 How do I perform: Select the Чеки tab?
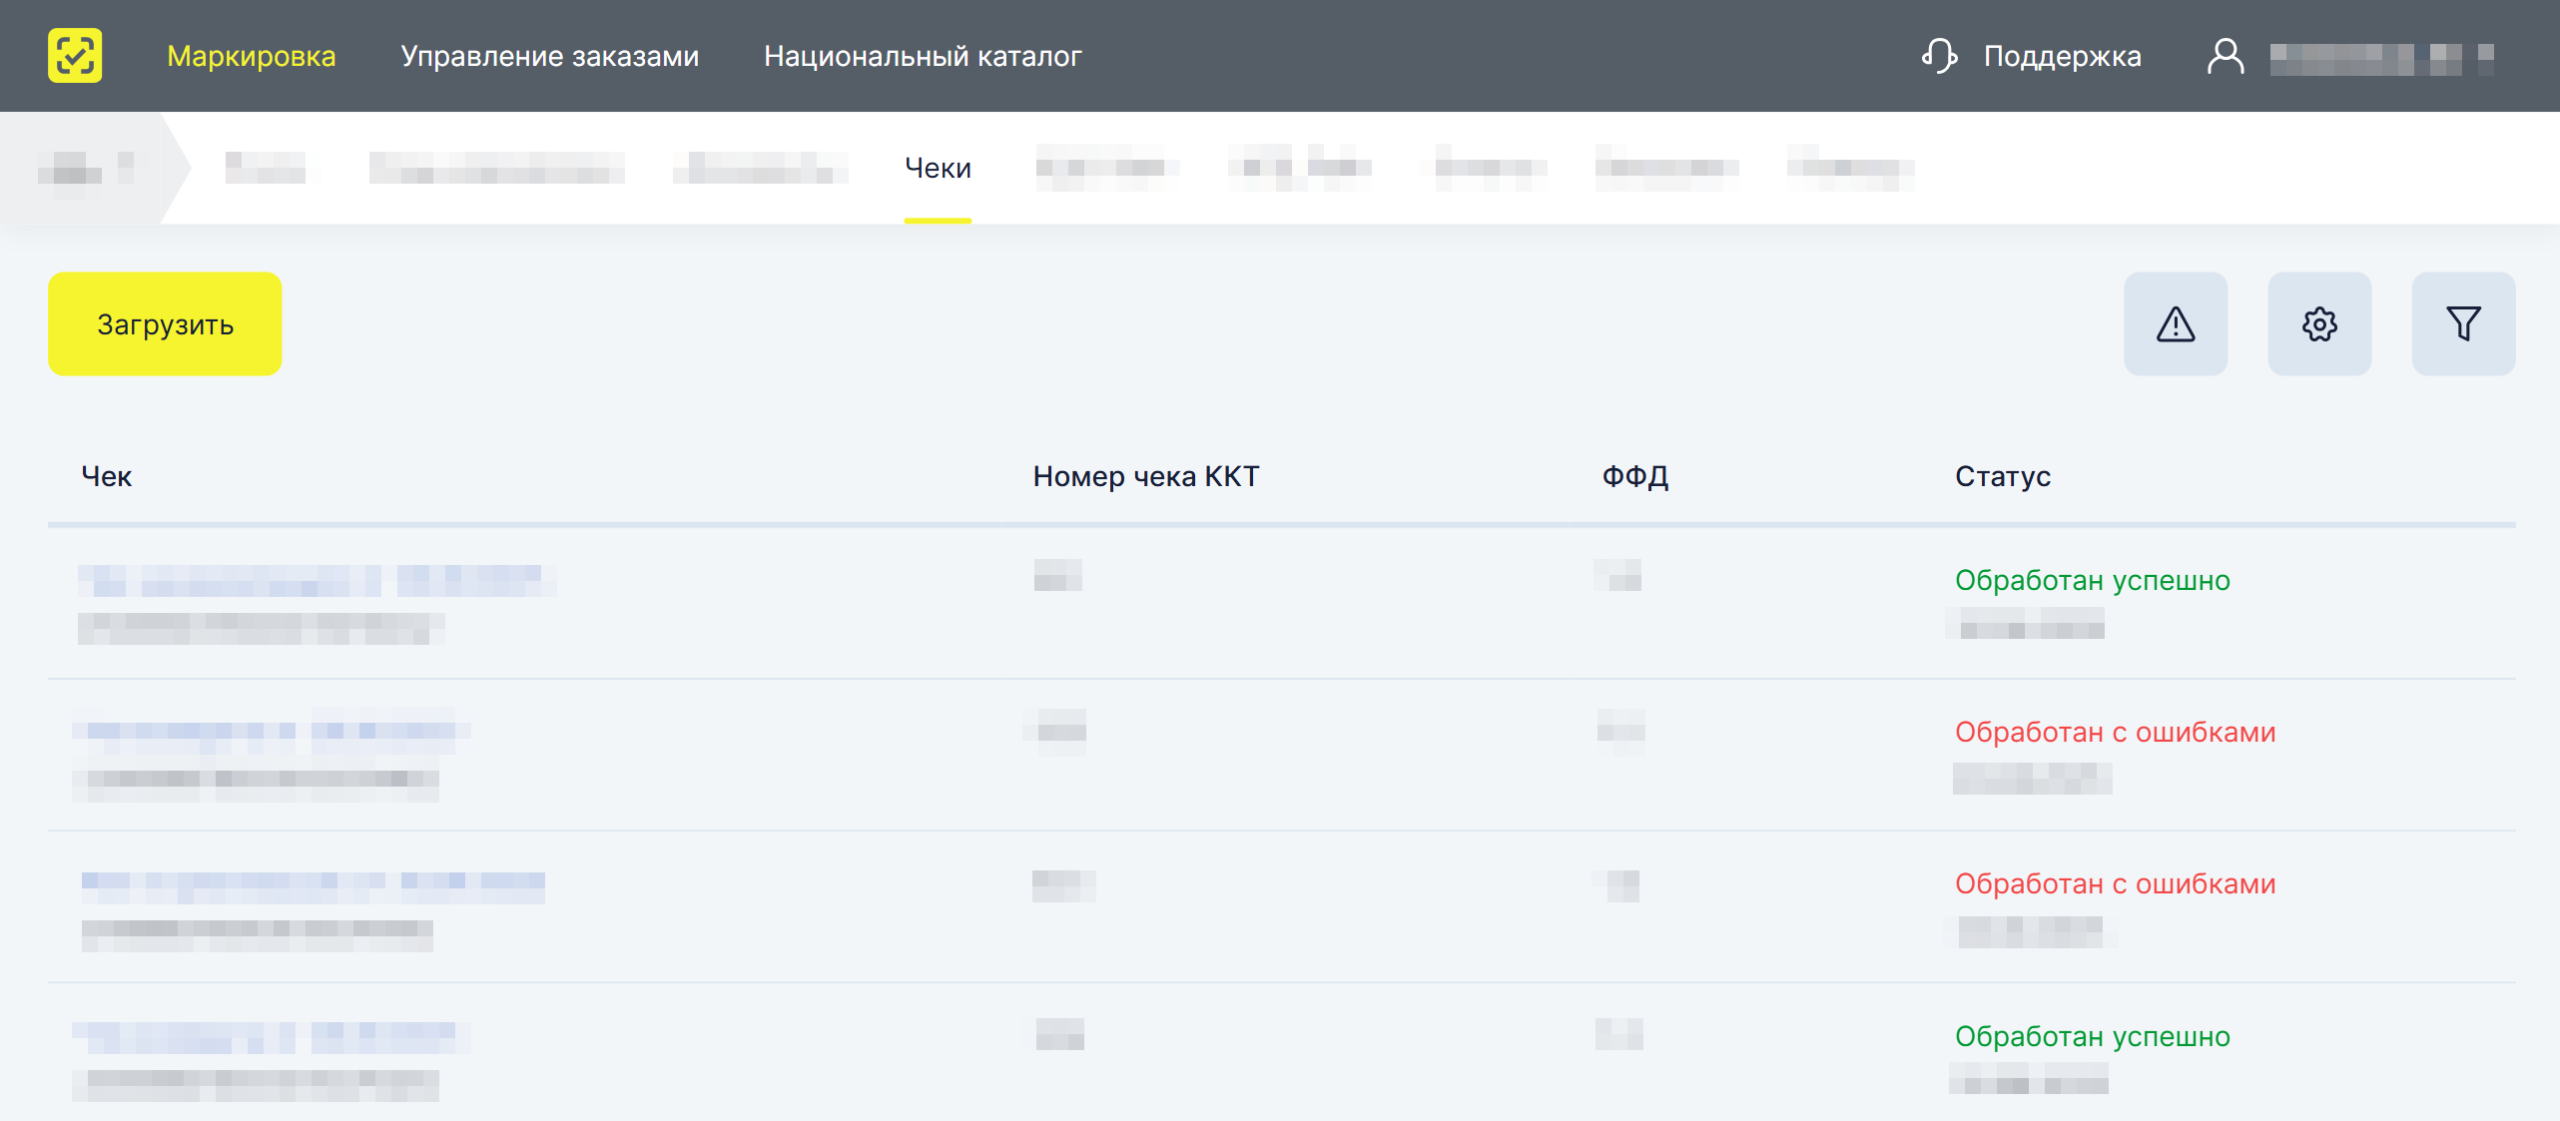pos(938,167)
